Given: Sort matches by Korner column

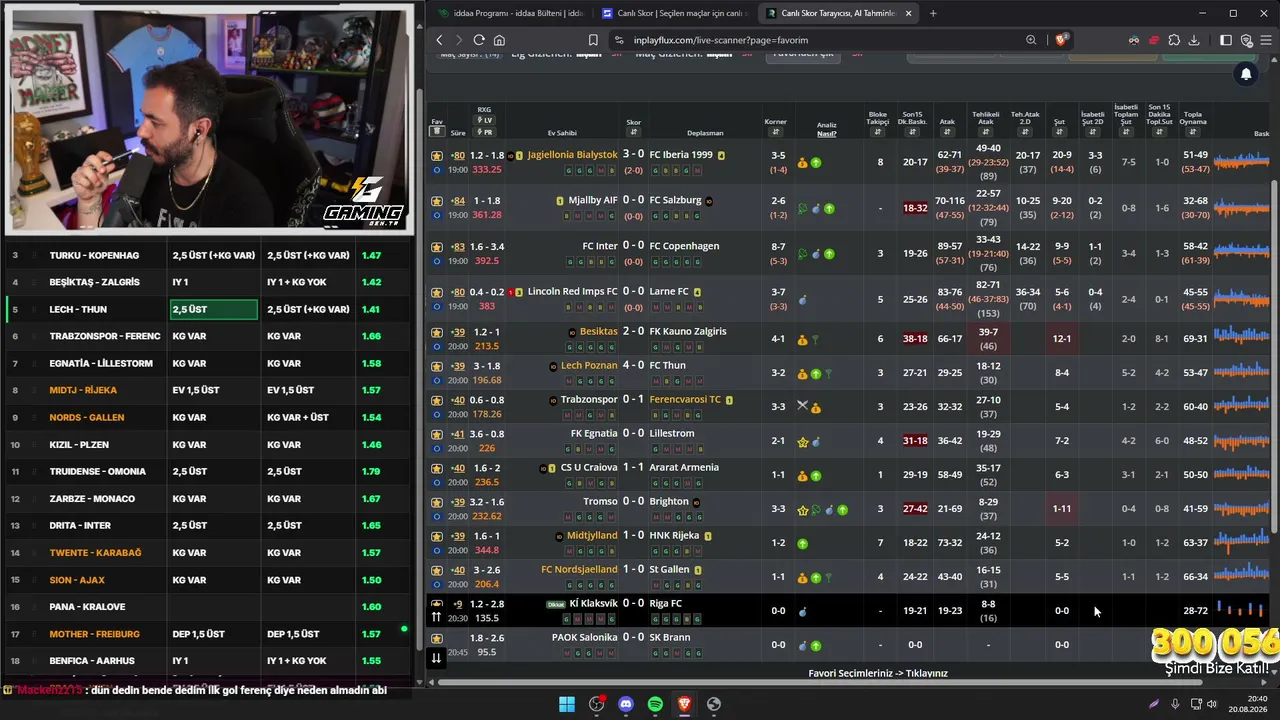Looking at the screenshot, I should (x=776, y=132).
